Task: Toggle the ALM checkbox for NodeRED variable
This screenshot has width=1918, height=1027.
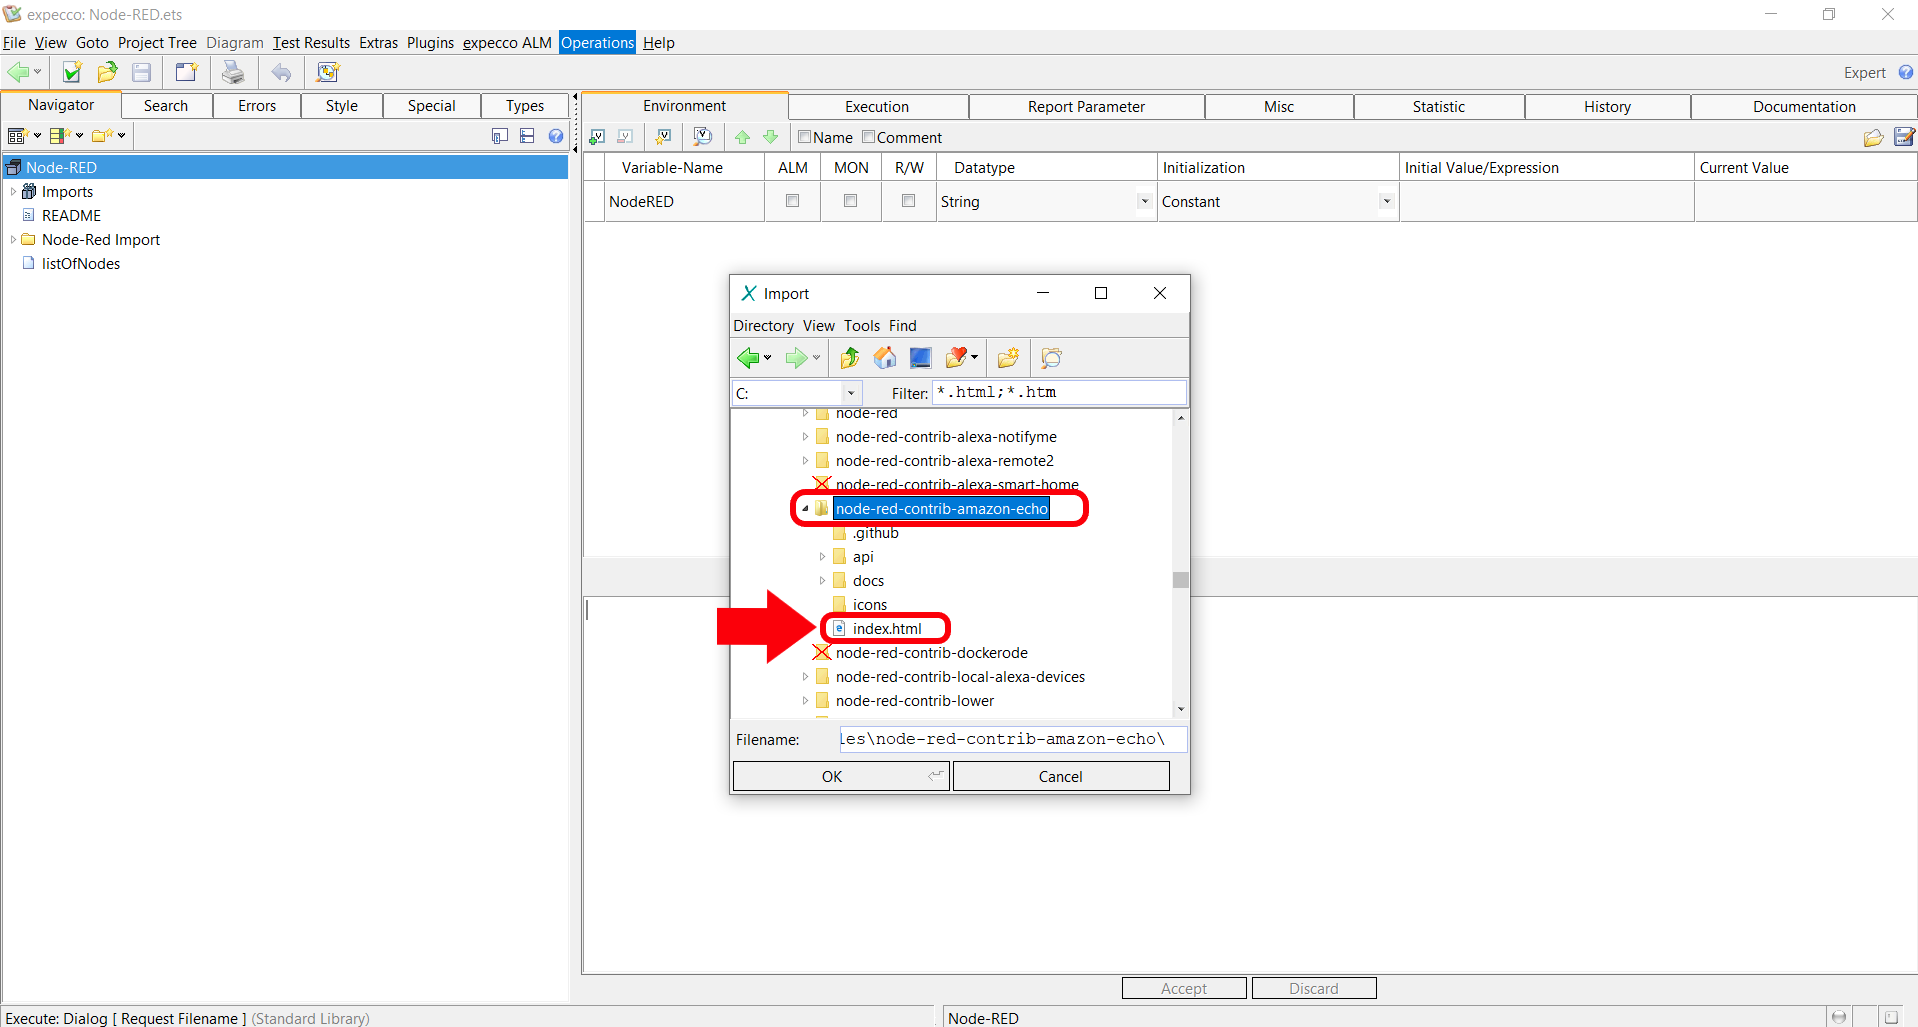Action: pos(792,201)
